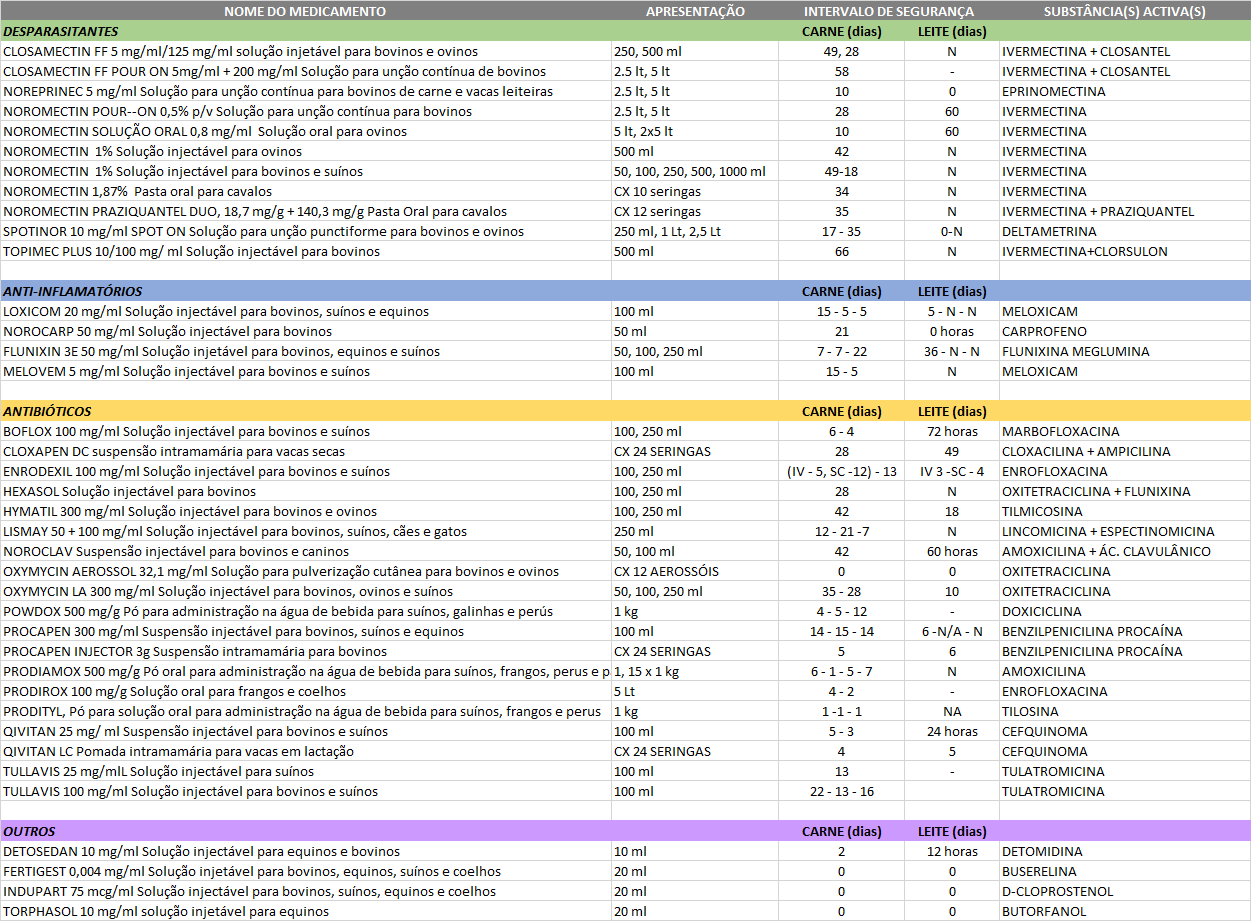Click the SUBSTÂNCIA(S) ACTIVA(S) header
Image resolution: width=1251 pixels, height=921 pixels.
1125,11
